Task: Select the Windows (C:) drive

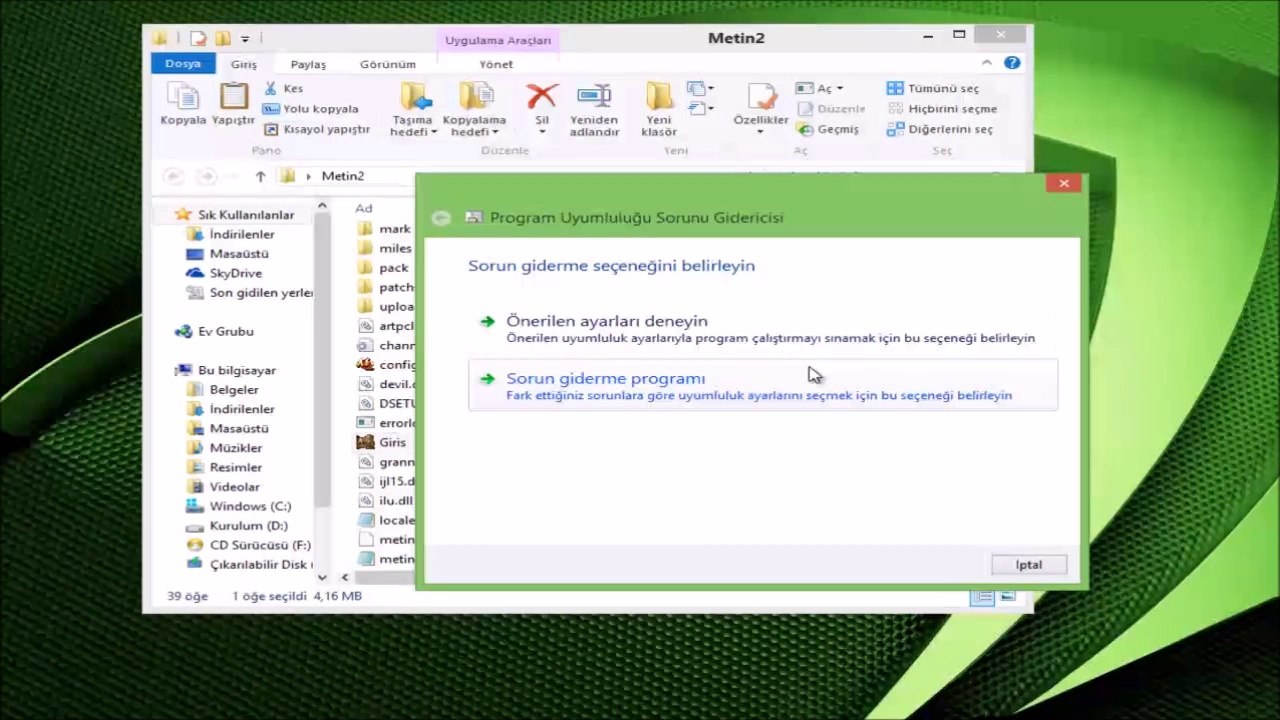Action: pyautogui.click(x=239, y=506)
